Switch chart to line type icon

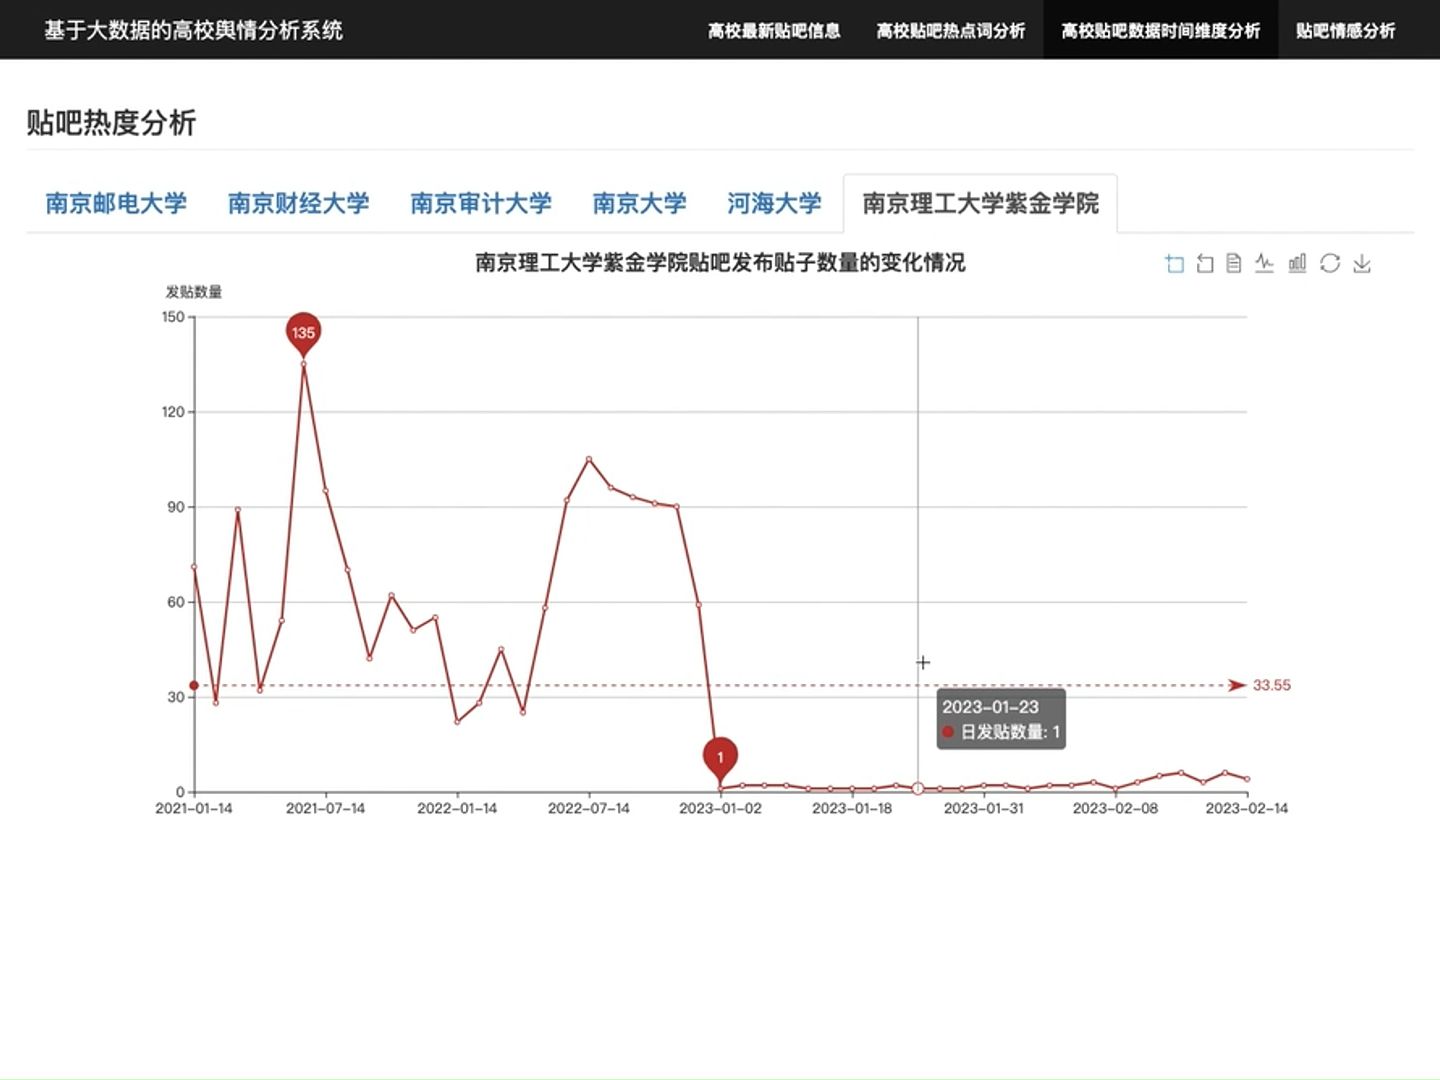(x=1265, y=263)
